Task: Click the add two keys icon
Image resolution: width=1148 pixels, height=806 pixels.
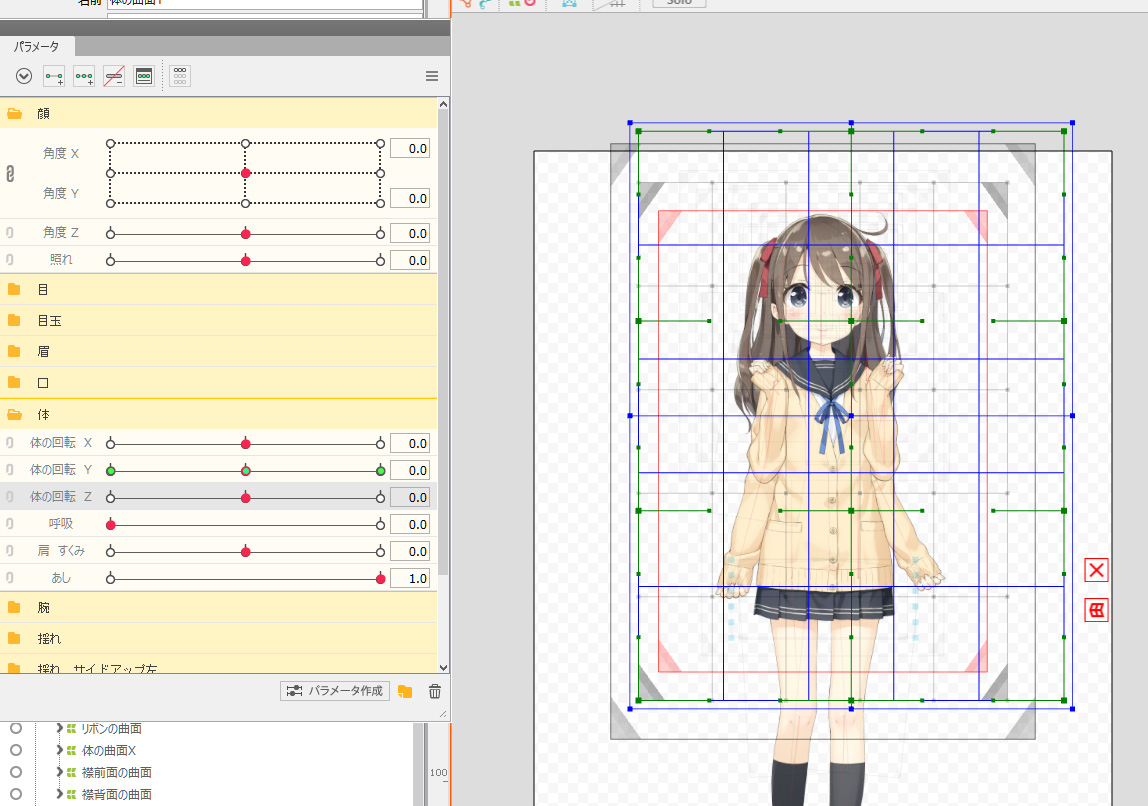Action: 54,76
